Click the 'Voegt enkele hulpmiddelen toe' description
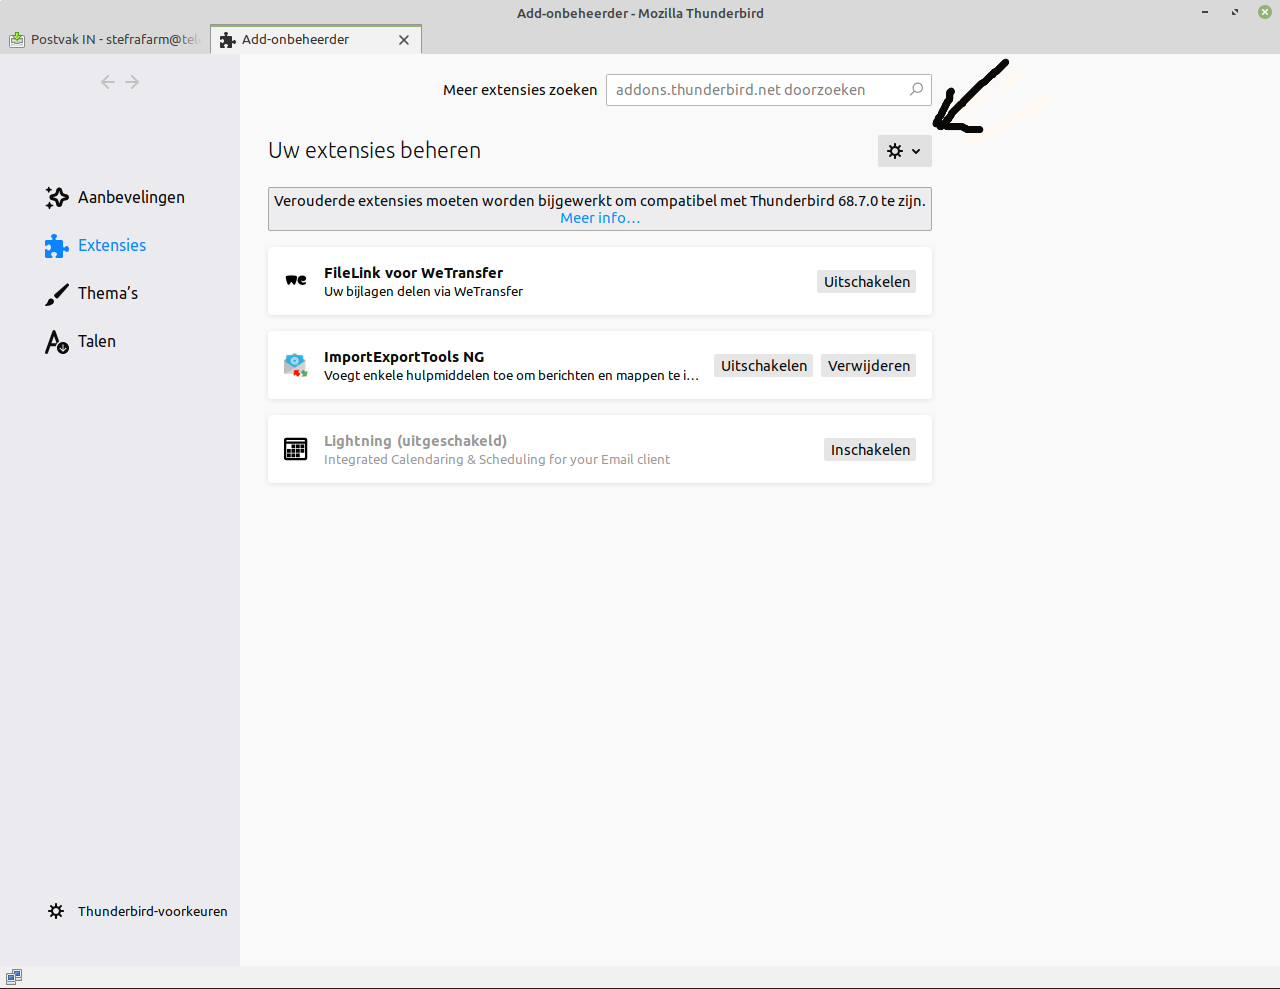Screen dimensions: 1280x989 tap(511, 376)
